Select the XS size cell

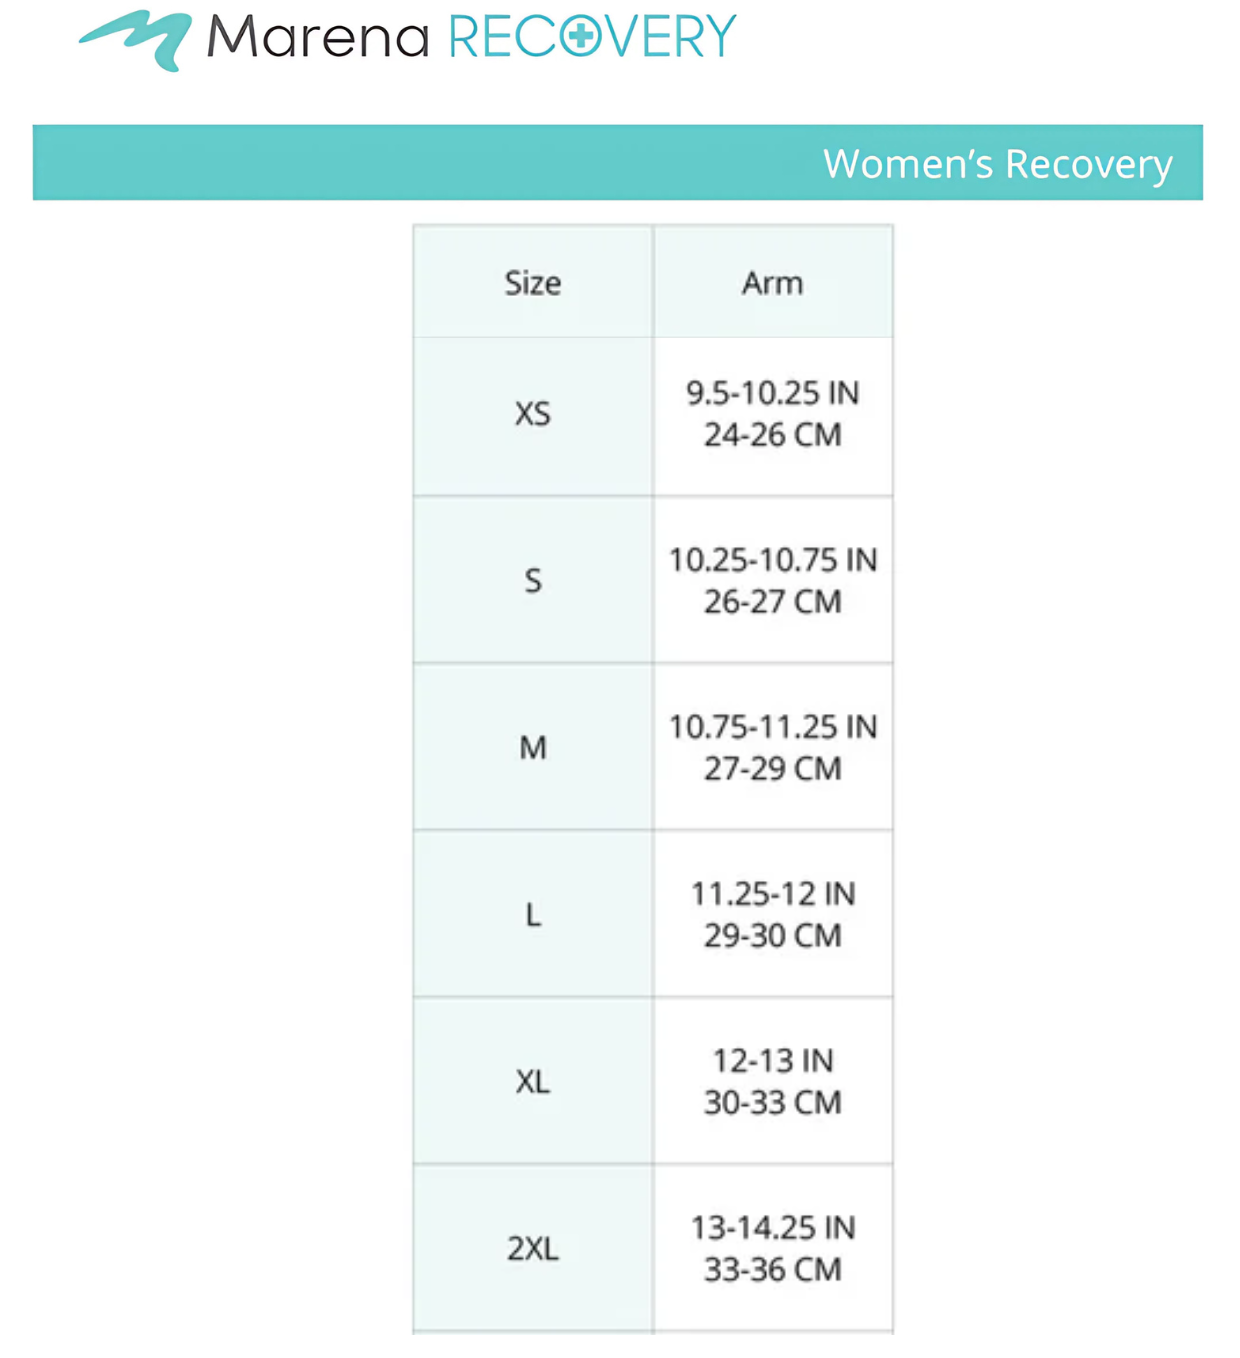(x=533, y=414)
